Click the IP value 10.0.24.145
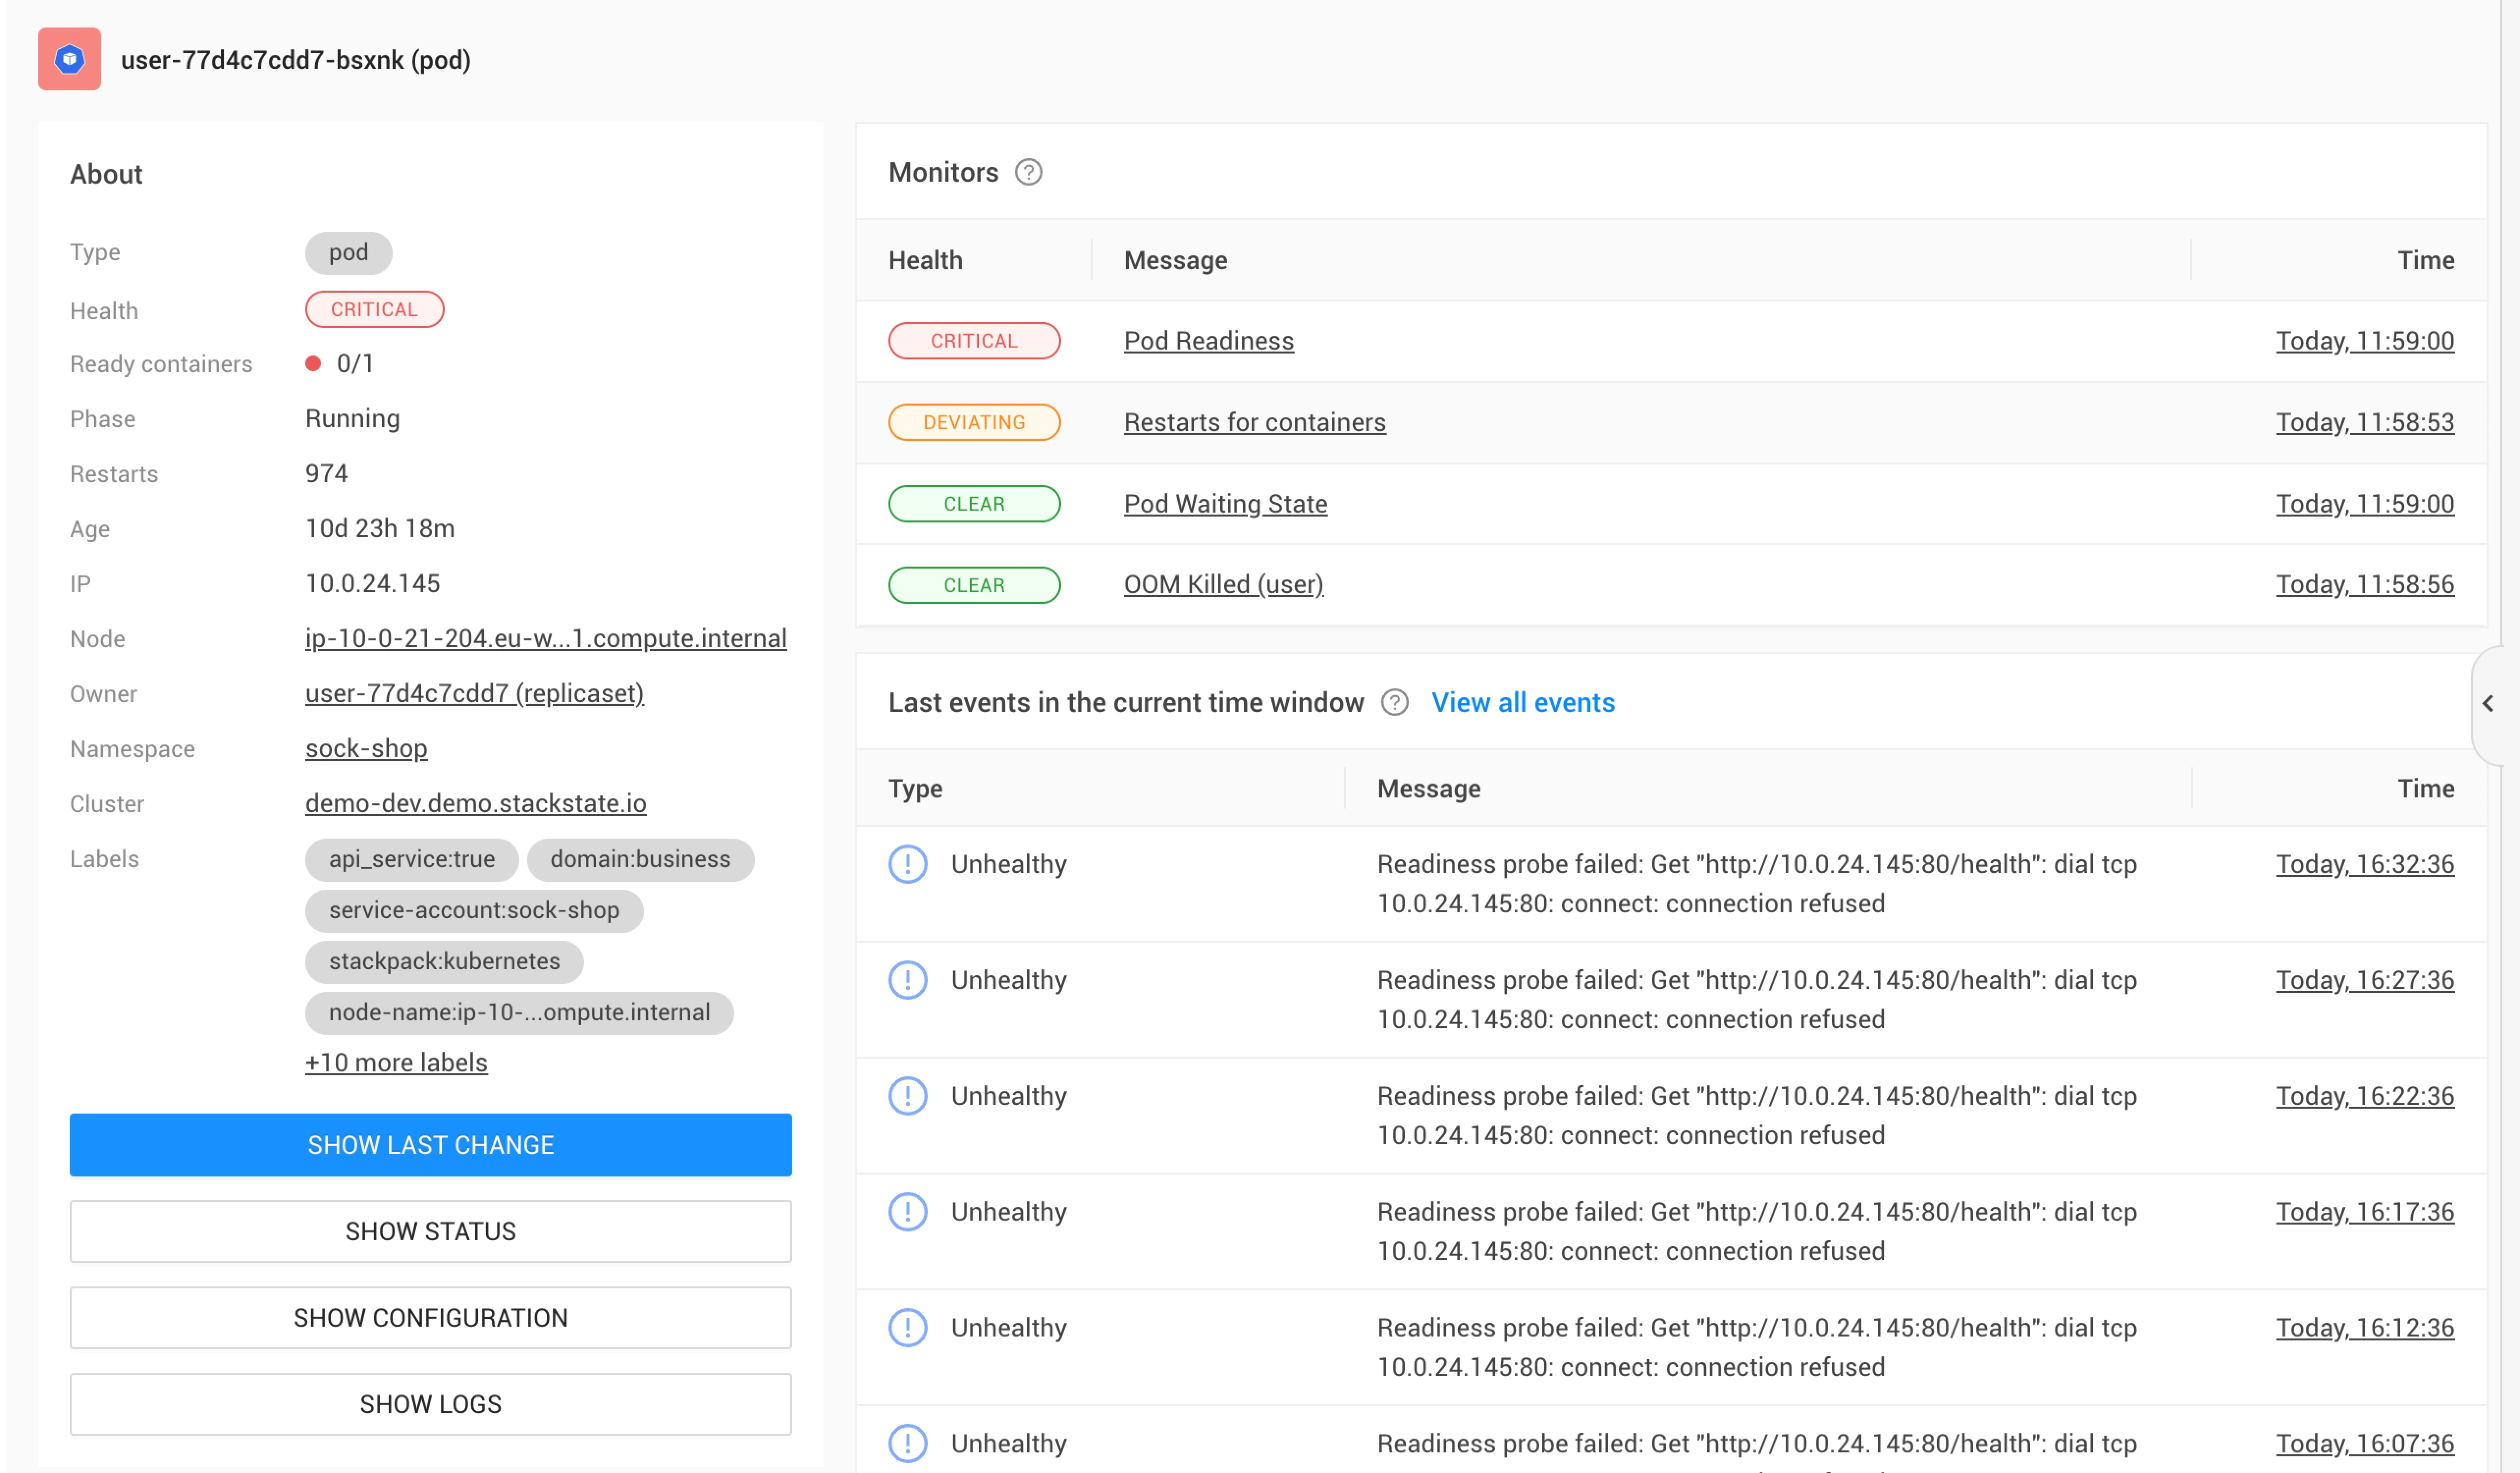2520x1473 pixels. pos(372,583)
